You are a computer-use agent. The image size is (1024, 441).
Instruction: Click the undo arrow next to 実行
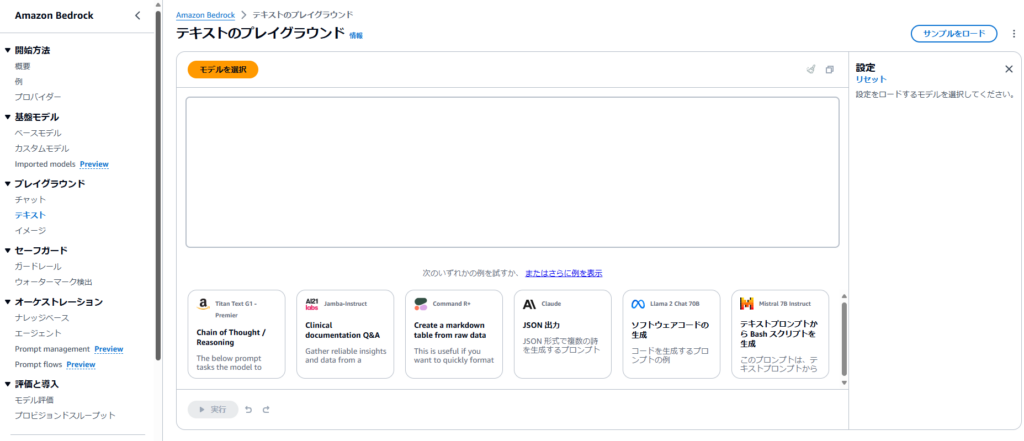249,409
